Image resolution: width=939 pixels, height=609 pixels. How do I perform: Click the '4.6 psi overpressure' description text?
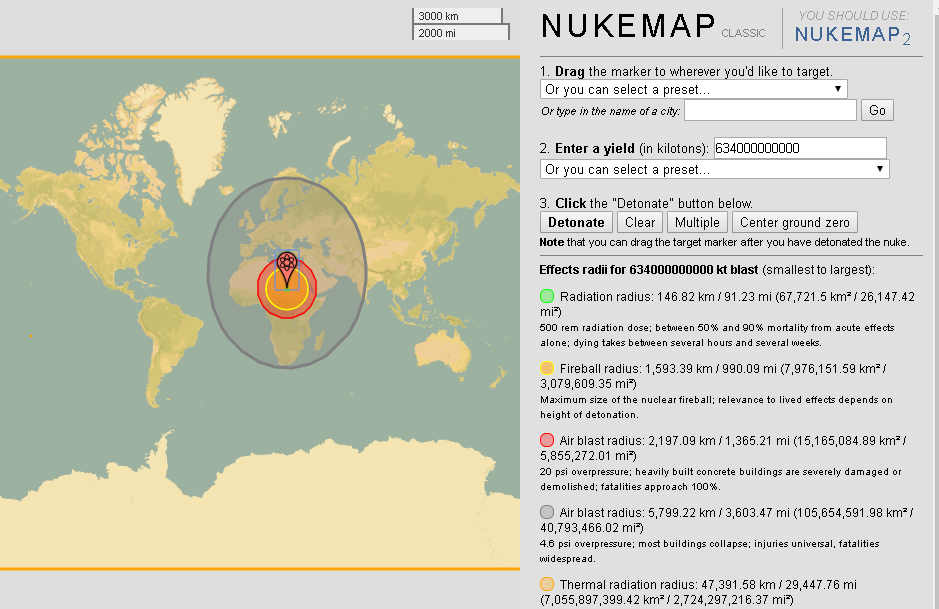point(710,551)
